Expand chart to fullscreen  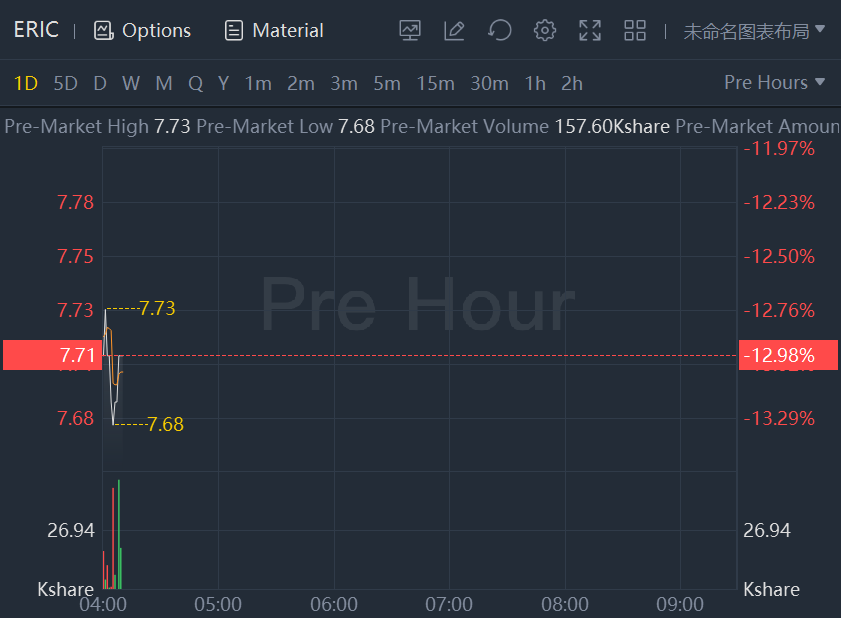pyautogui.click(x=590, y=30)
